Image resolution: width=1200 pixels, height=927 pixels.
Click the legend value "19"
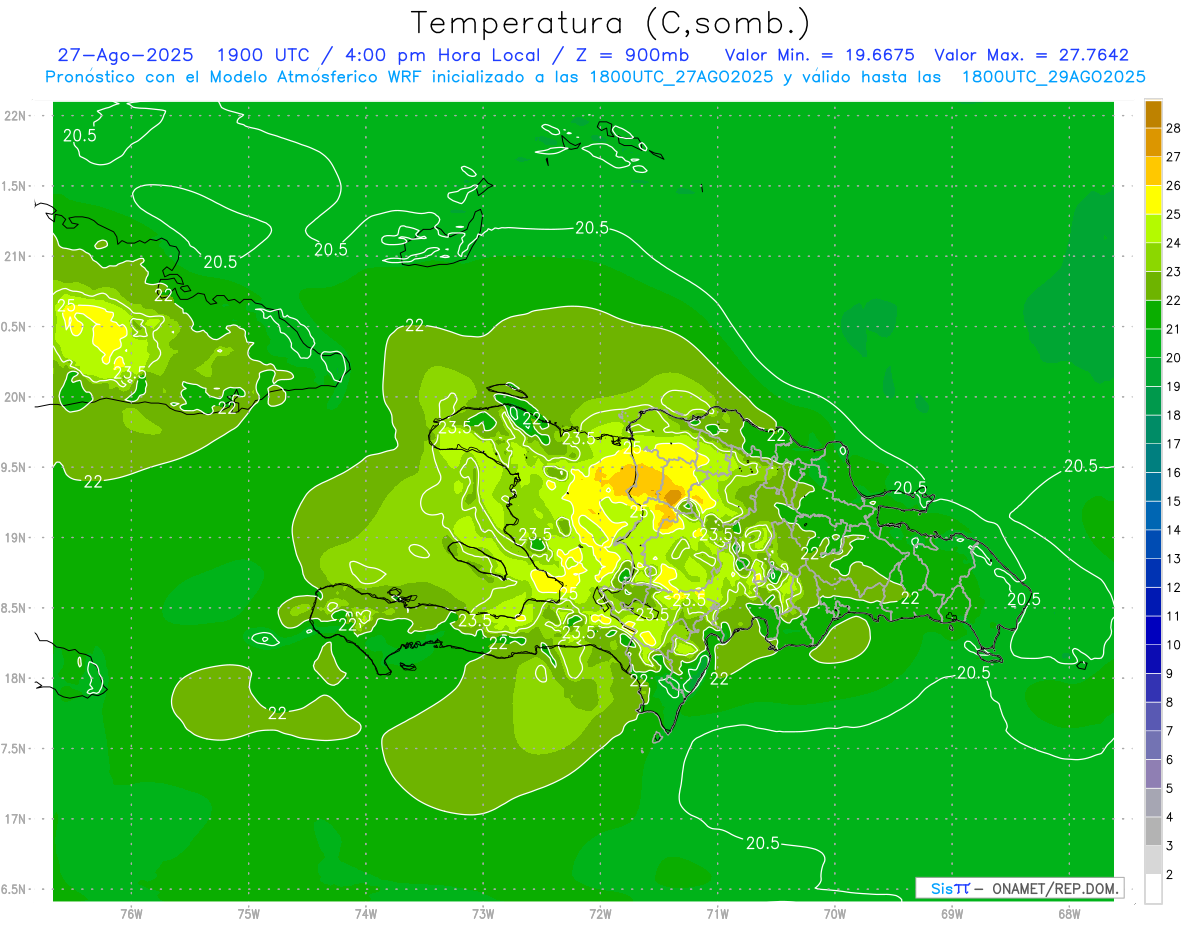click(x=1173, y=386)
